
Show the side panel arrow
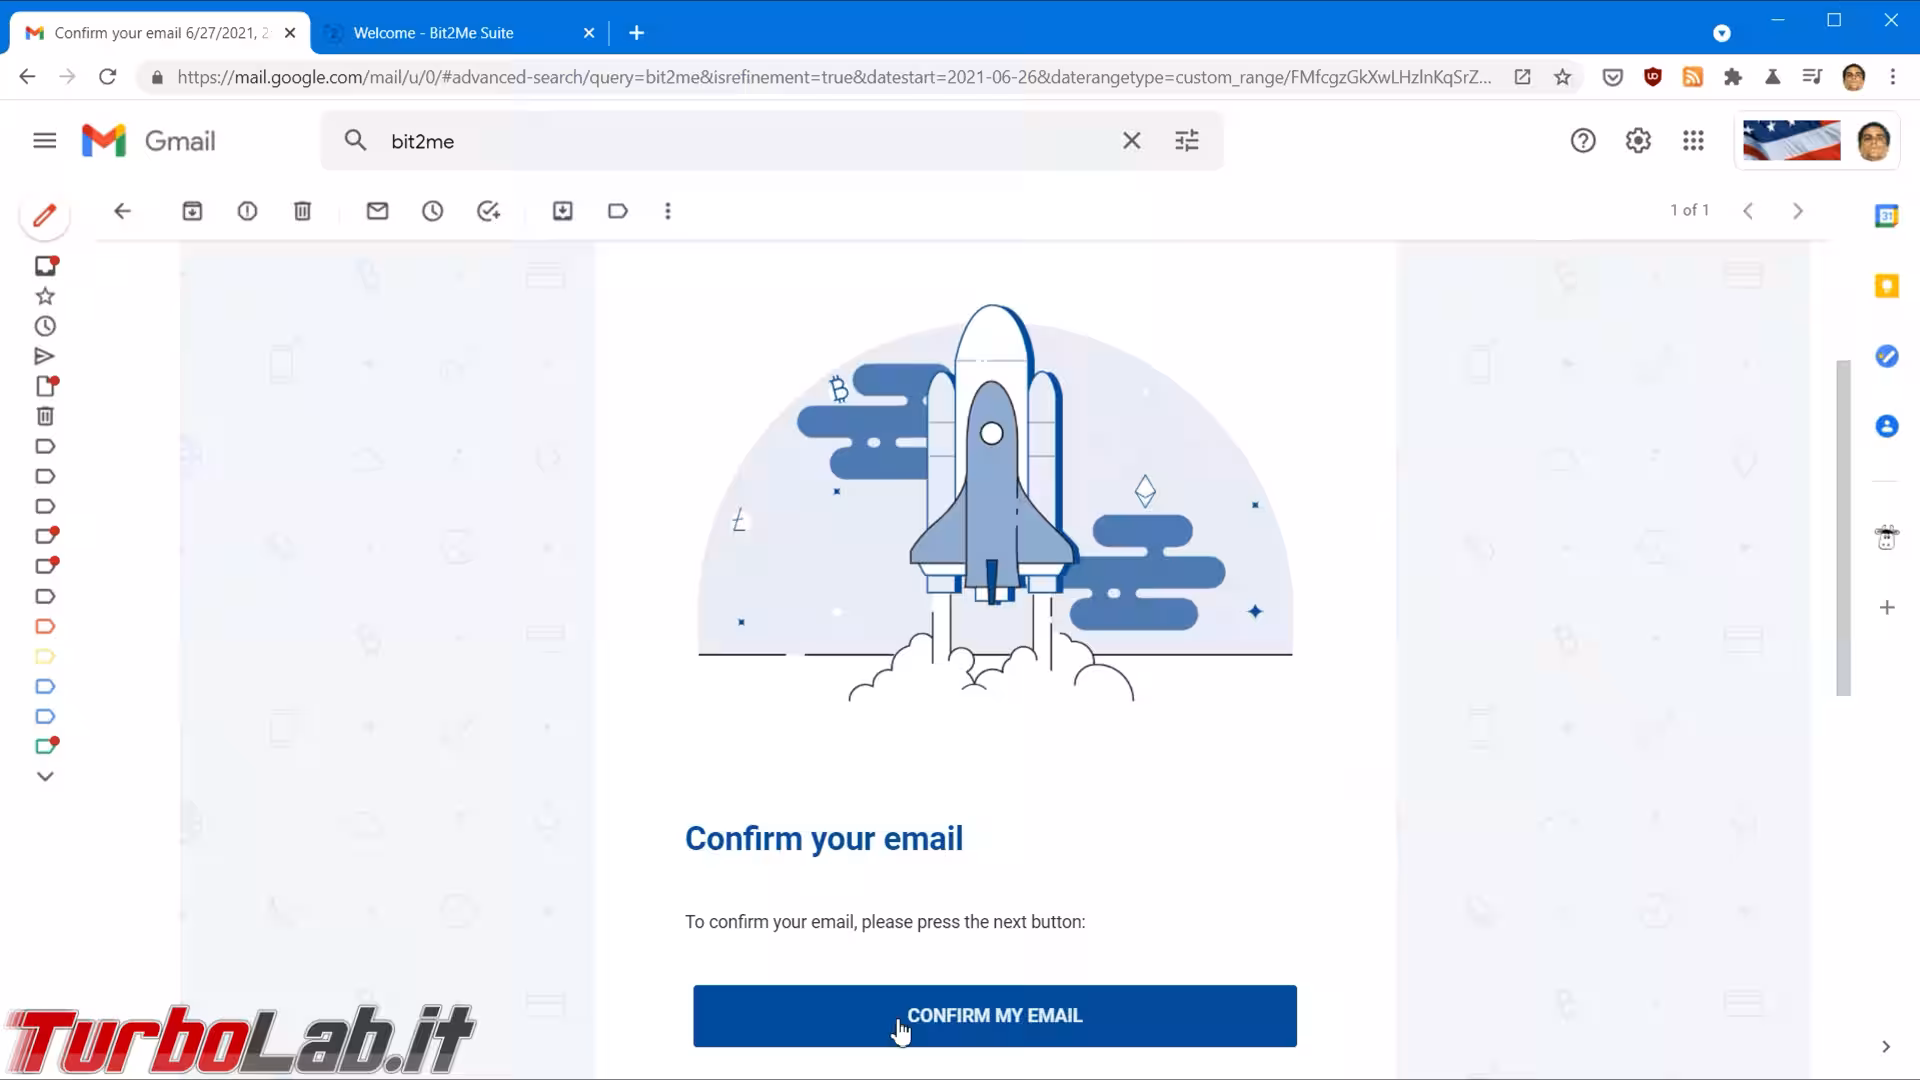pyautogui.click(x=1886, y=1047)
